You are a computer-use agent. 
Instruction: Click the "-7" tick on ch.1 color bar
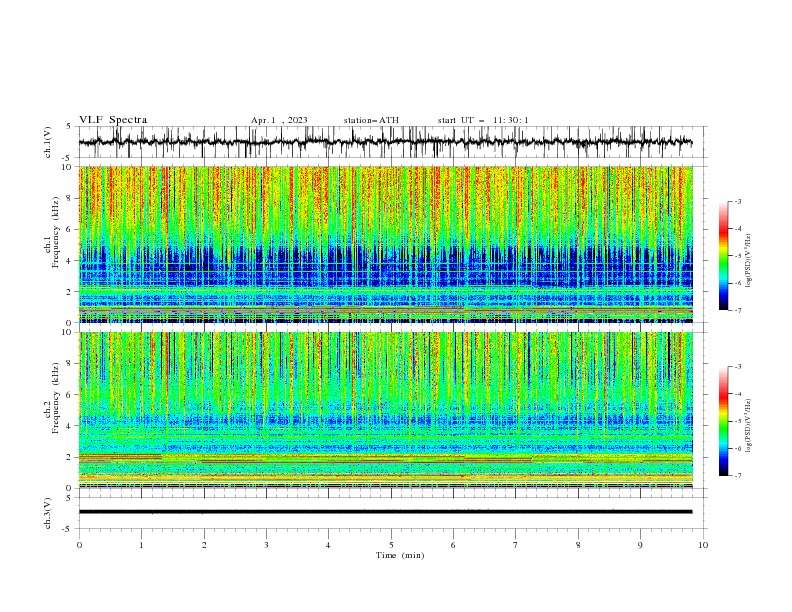pyautogui.click(x=737, y=310)
